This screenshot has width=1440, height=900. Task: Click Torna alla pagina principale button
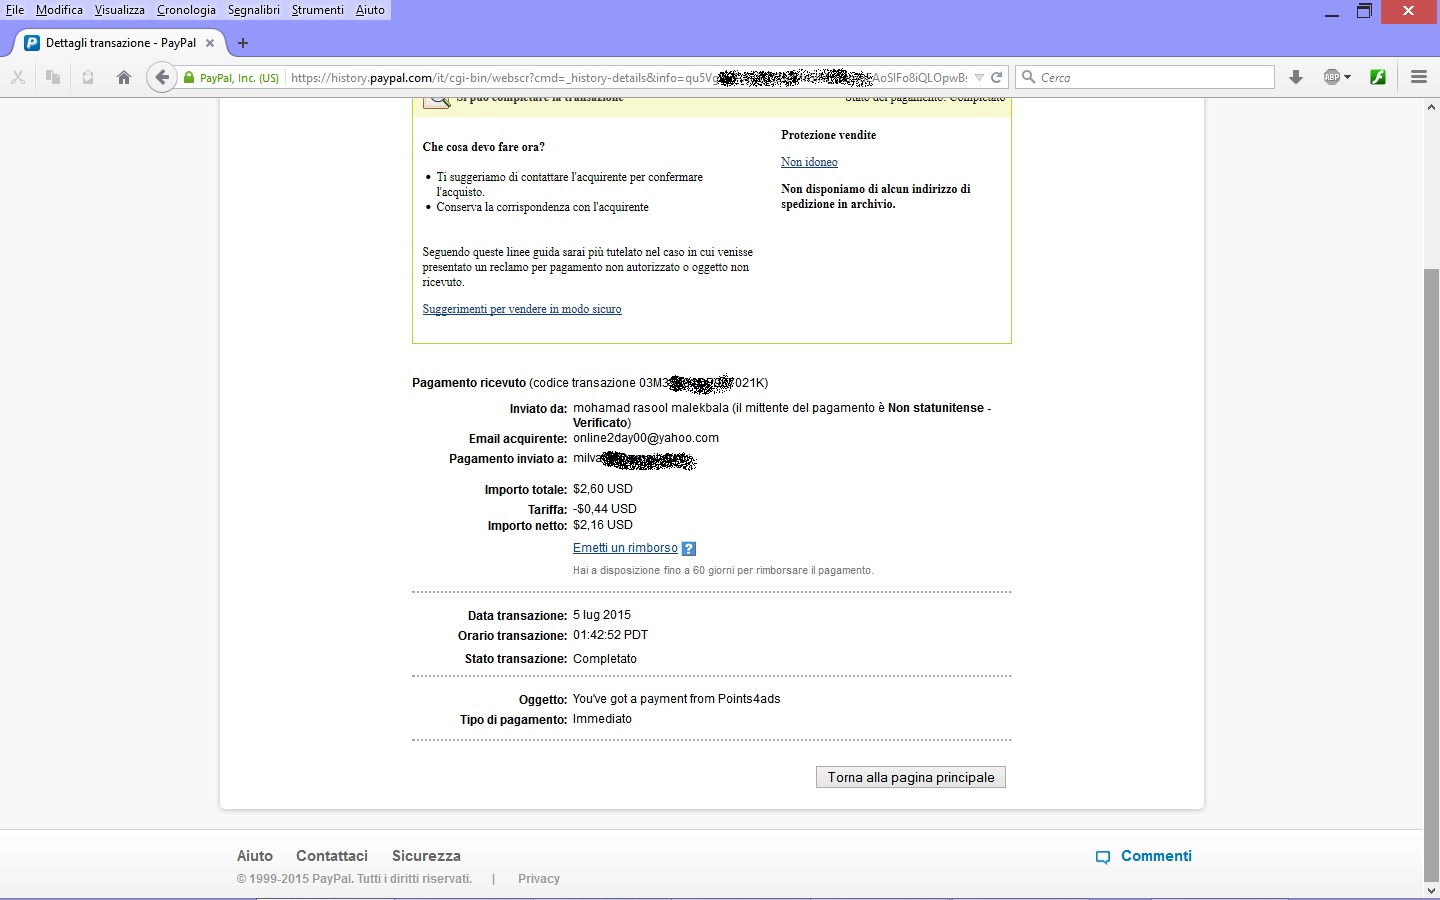(911, 777)
